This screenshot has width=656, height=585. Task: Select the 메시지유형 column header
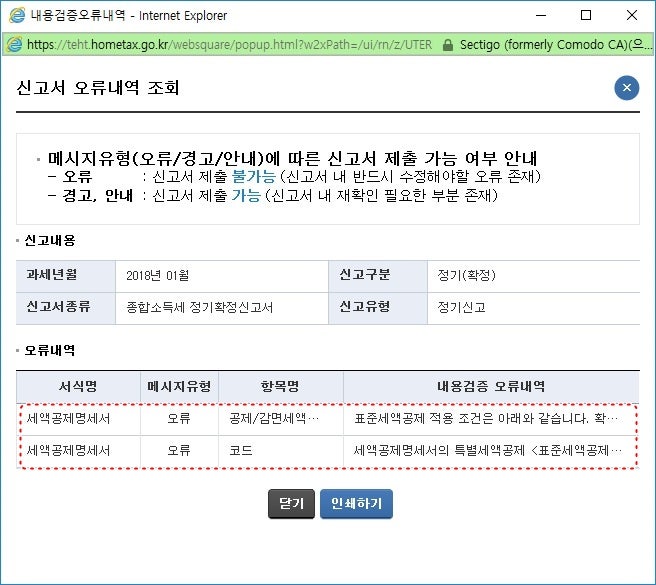click(x=179, y=386)
